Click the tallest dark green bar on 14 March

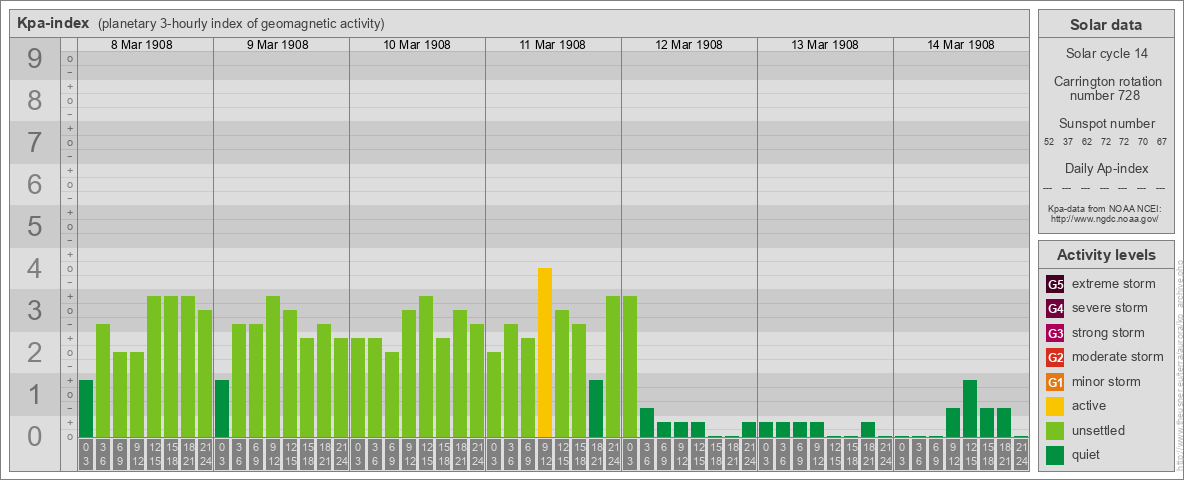coord(970,409)
